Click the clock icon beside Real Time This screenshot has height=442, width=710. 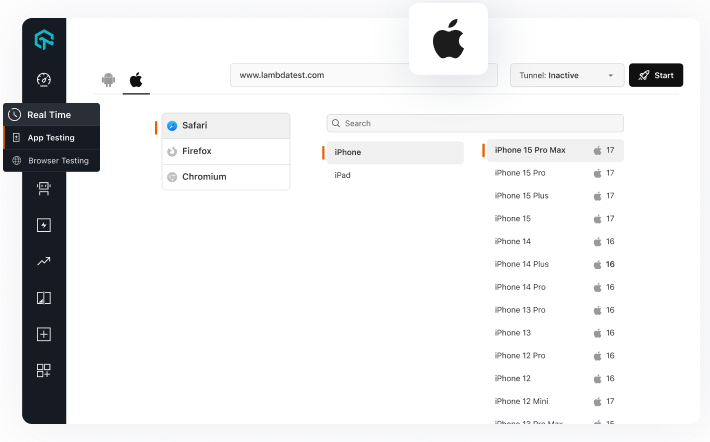pos(14,115)
